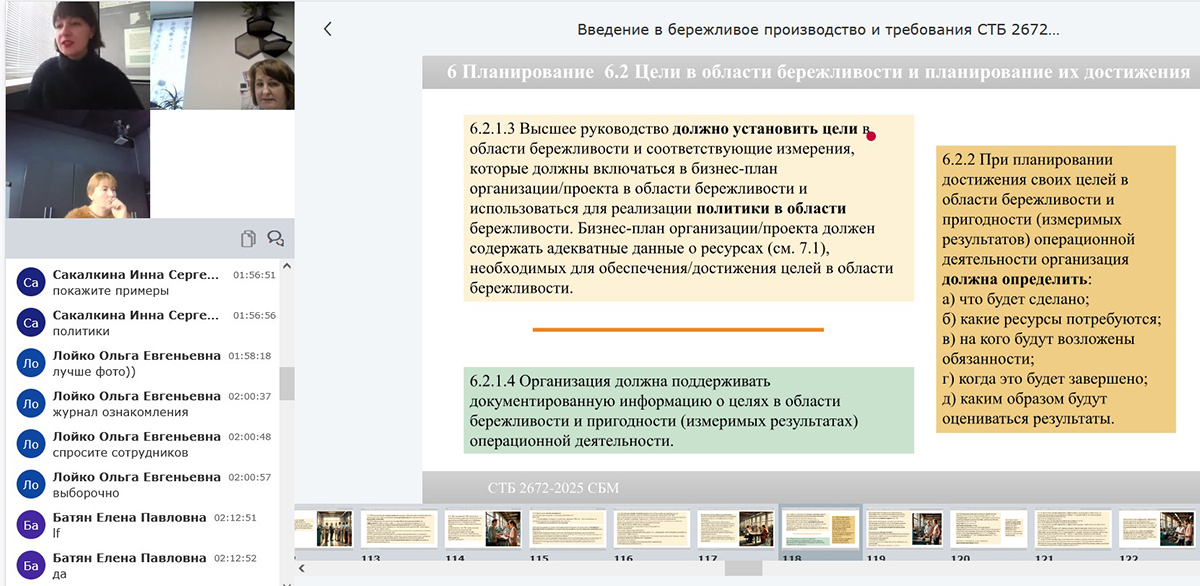Click Сакалкина avatar on 'покажите примеры' message
This screenshot has height=586, width=1200.
pos(31,282)
